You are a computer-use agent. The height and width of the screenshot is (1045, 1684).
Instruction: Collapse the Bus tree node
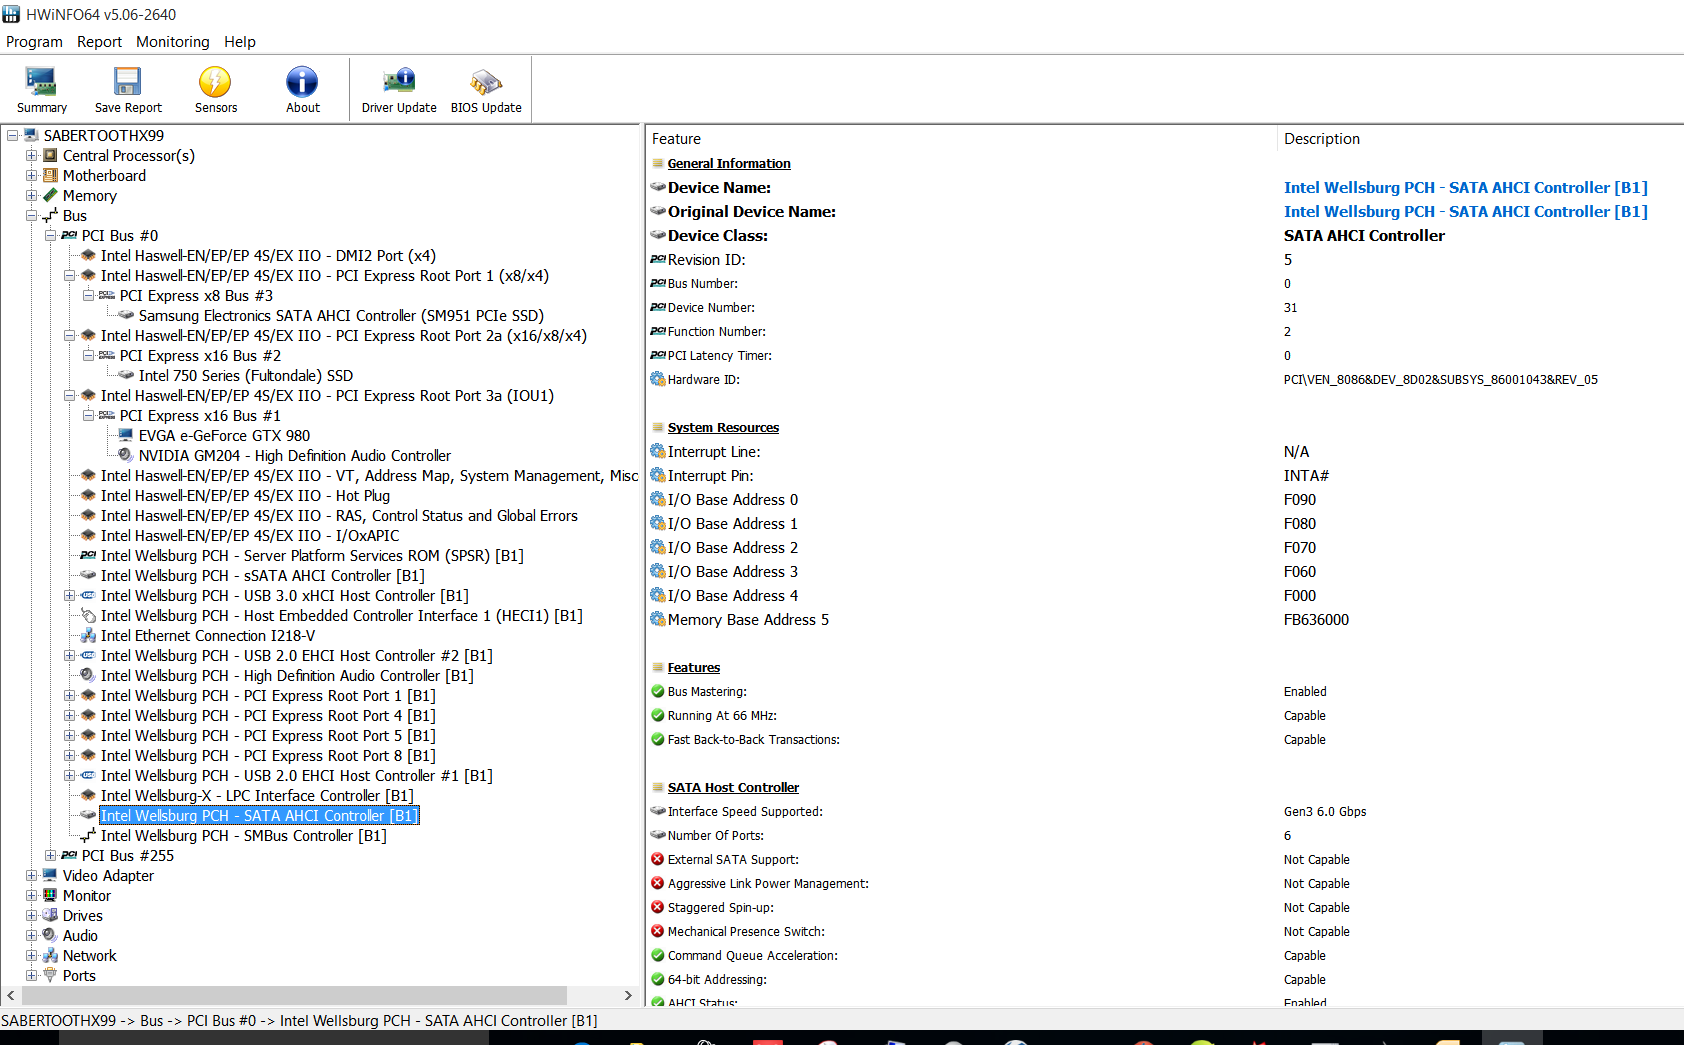pos(32,215)
